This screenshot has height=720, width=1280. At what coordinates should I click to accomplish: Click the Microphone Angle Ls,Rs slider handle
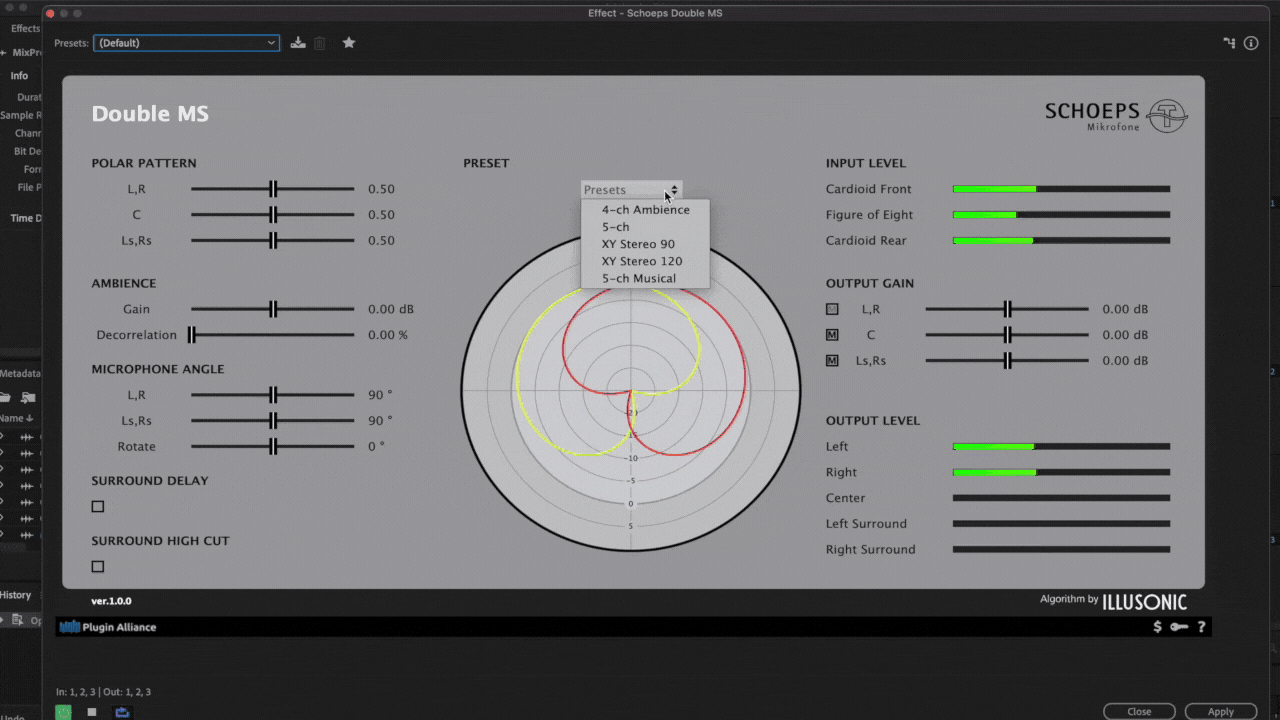[273, 421]
